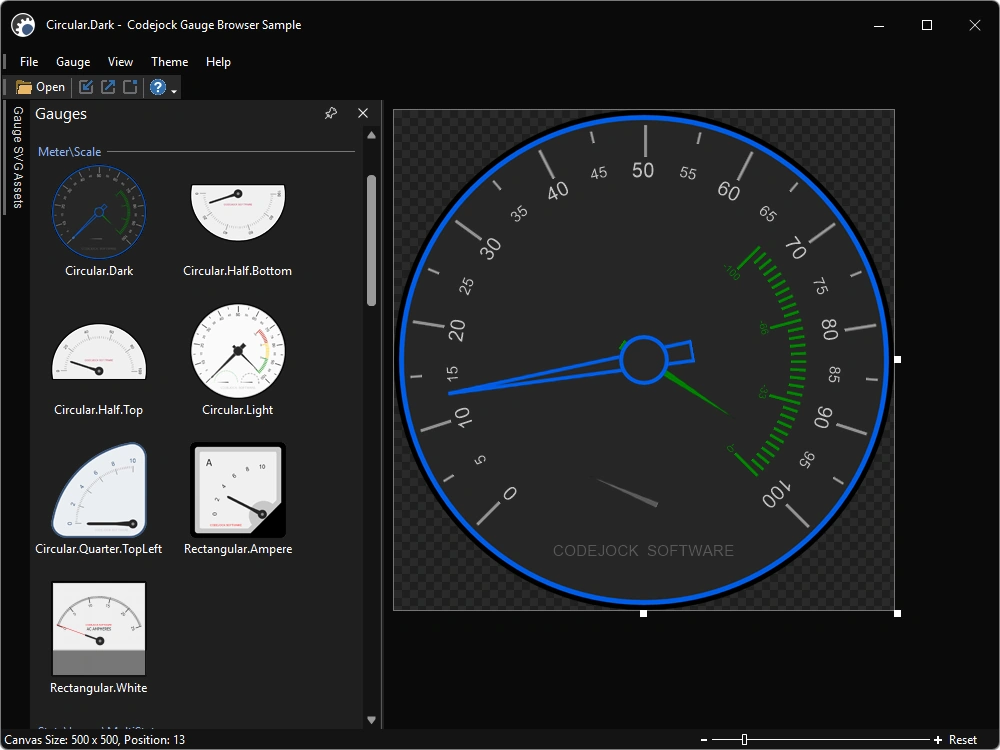
Task: Click the zoom slider plus button
Action: pyautogui.click(x=938, y=740)
